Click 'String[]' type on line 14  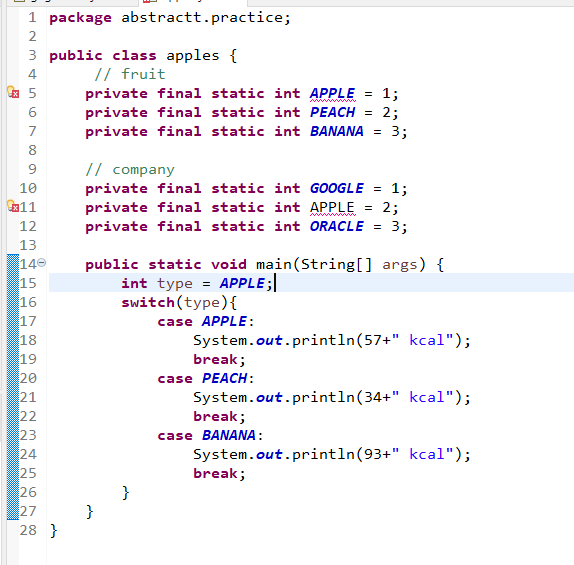click(x=336, y=264)
